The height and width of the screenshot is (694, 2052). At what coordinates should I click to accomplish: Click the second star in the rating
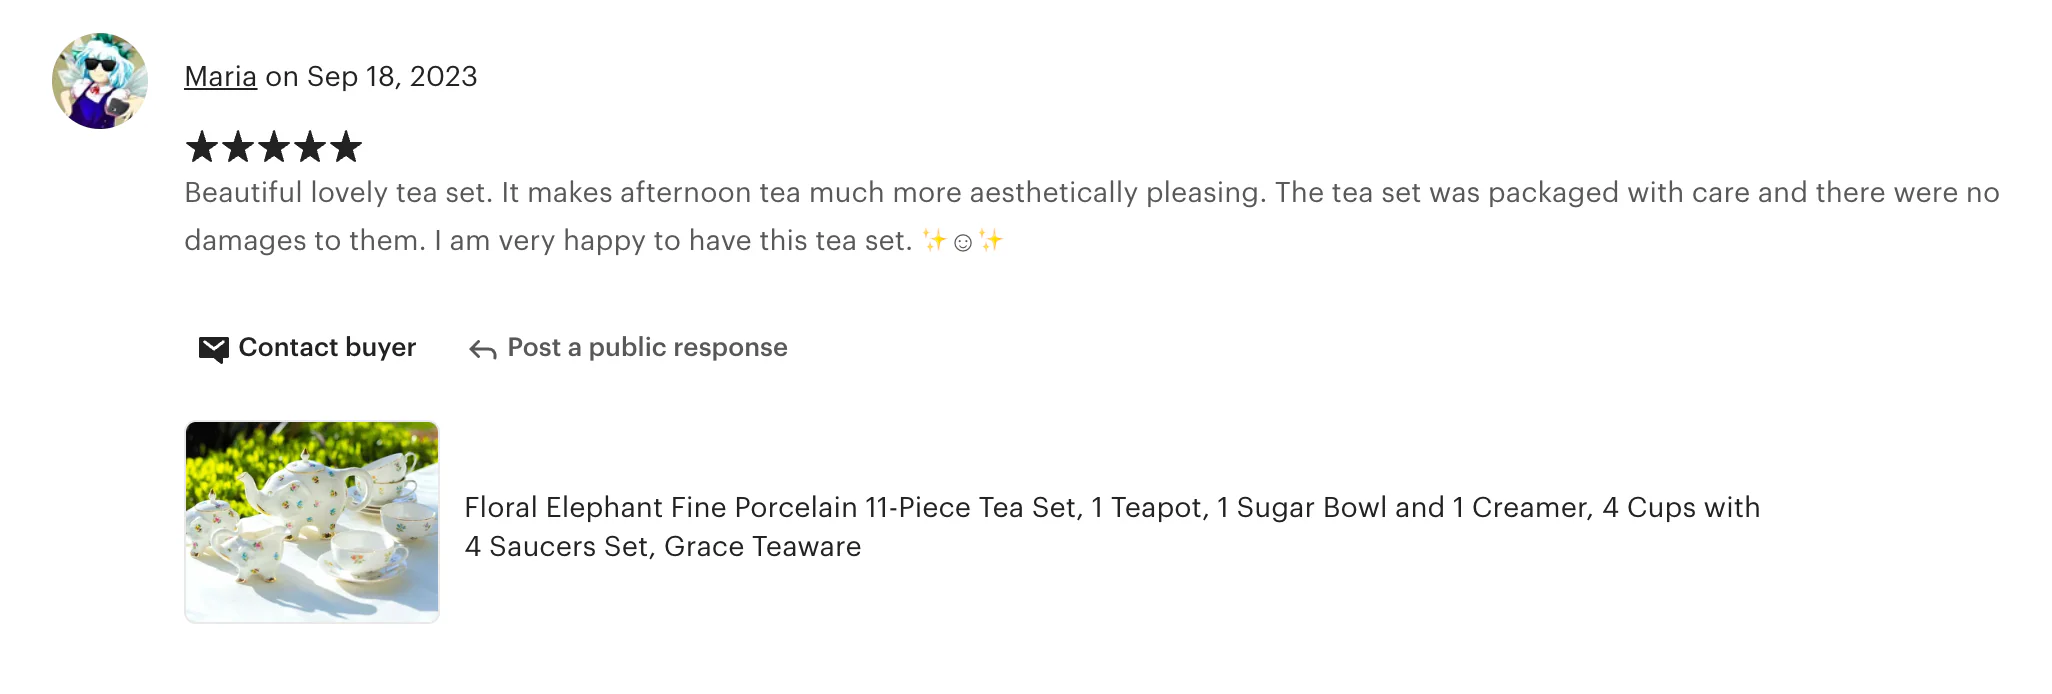click(x=238, y=147)
